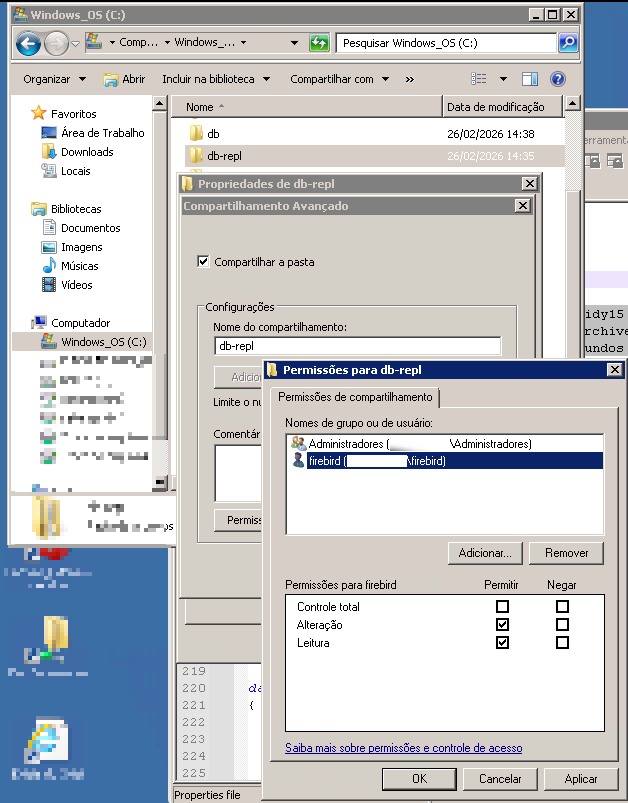Uncheck Compartilhar a pasta checkbox
628x803 pixels.
coord(203,262)
